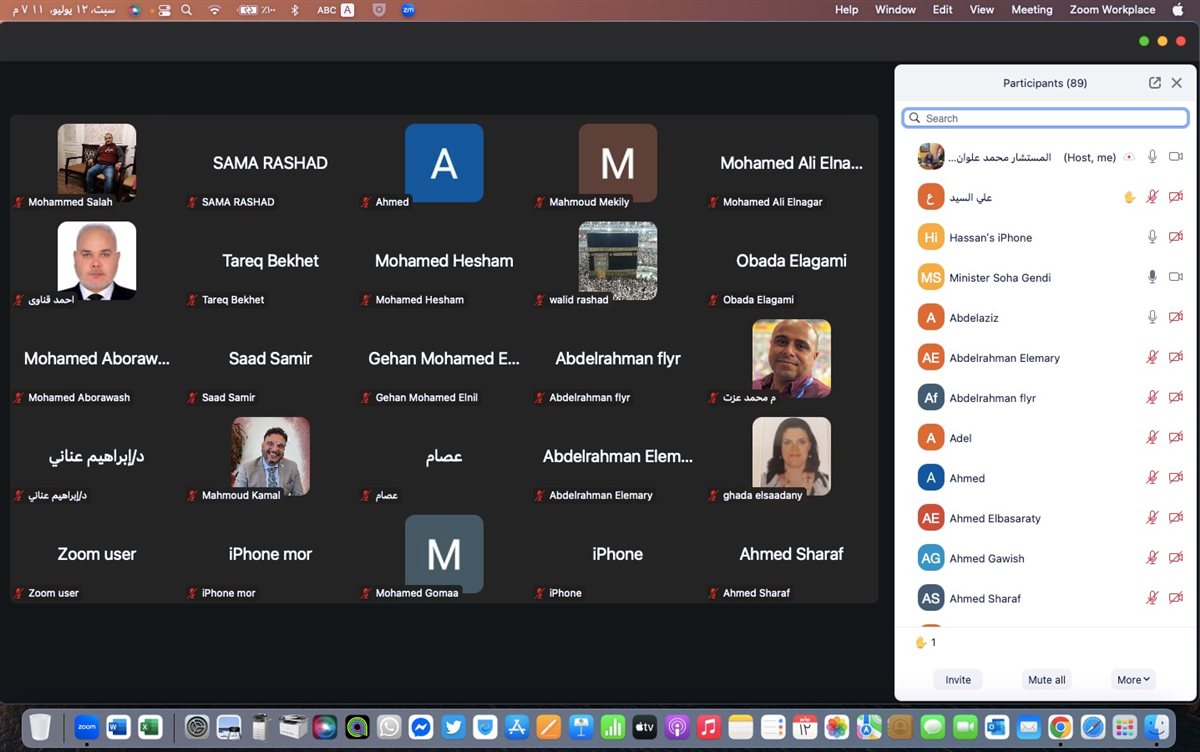Click Ahmed Elbasaraty's video-off icon
The width and height of the screenshot is (1200, 752).
point(1176,518)
